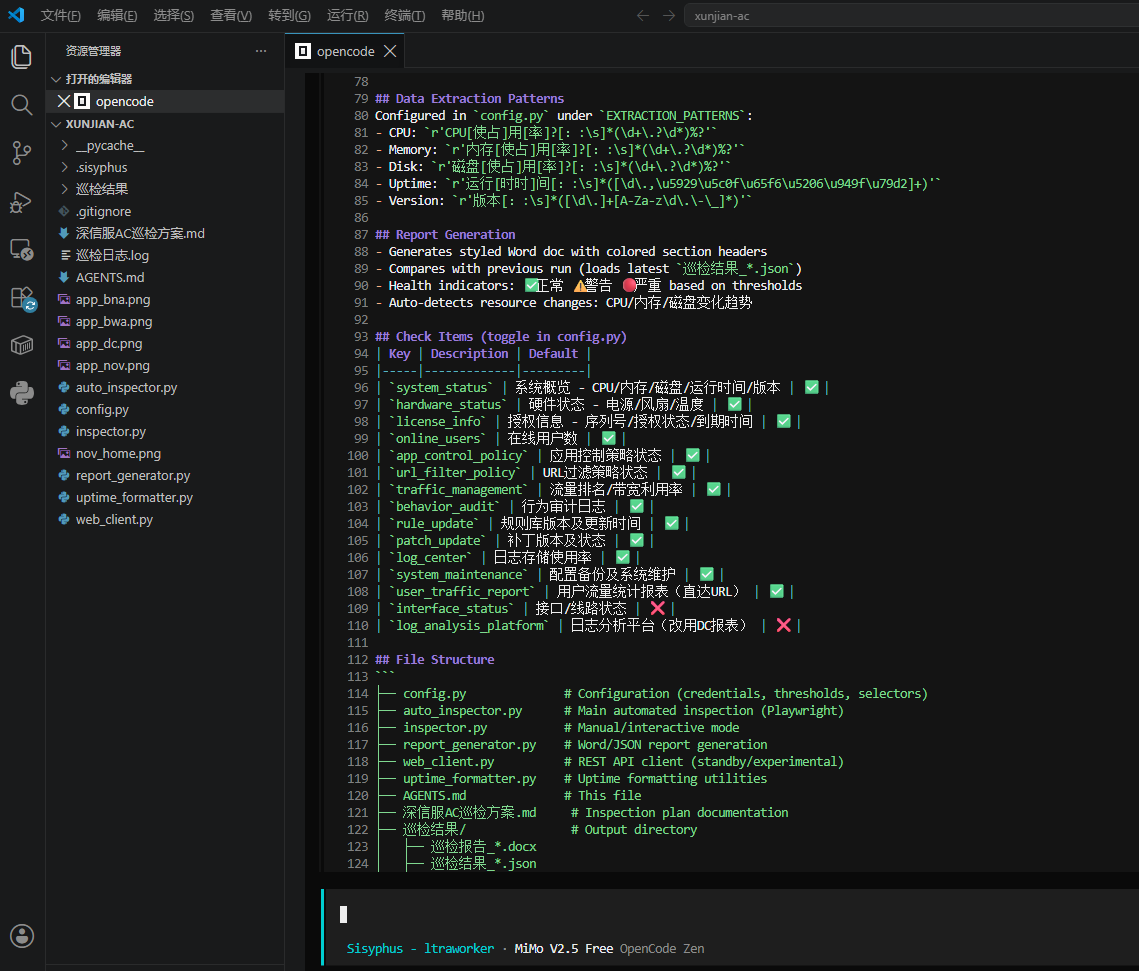
Task: Open the explorer more actions menu
Action: pyautogui.click(x=261, y=51)
